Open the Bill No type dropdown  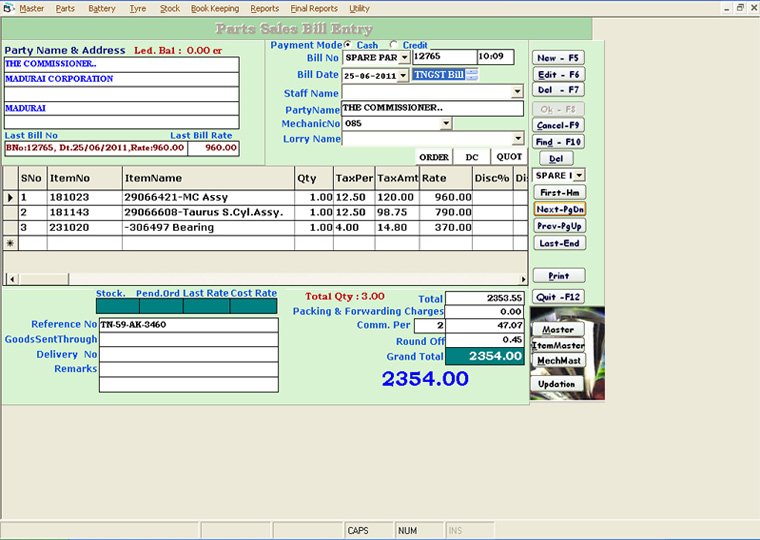point(404,58)
